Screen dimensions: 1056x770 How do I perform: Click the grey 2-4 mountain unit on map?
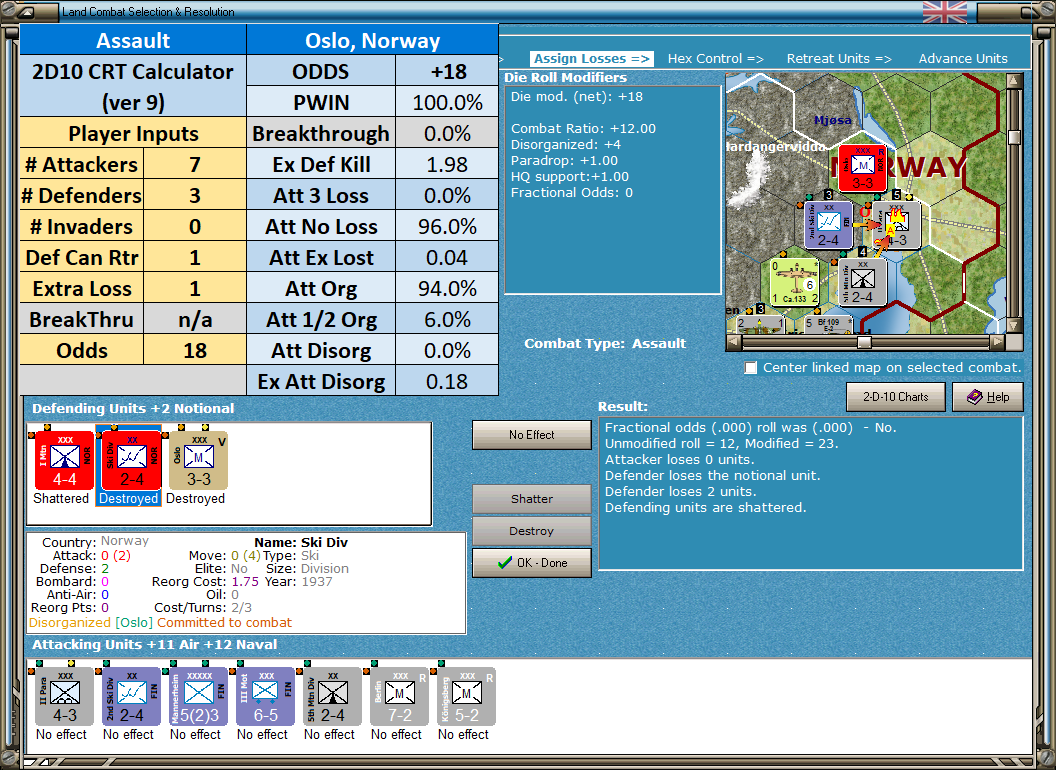(863, 282)
